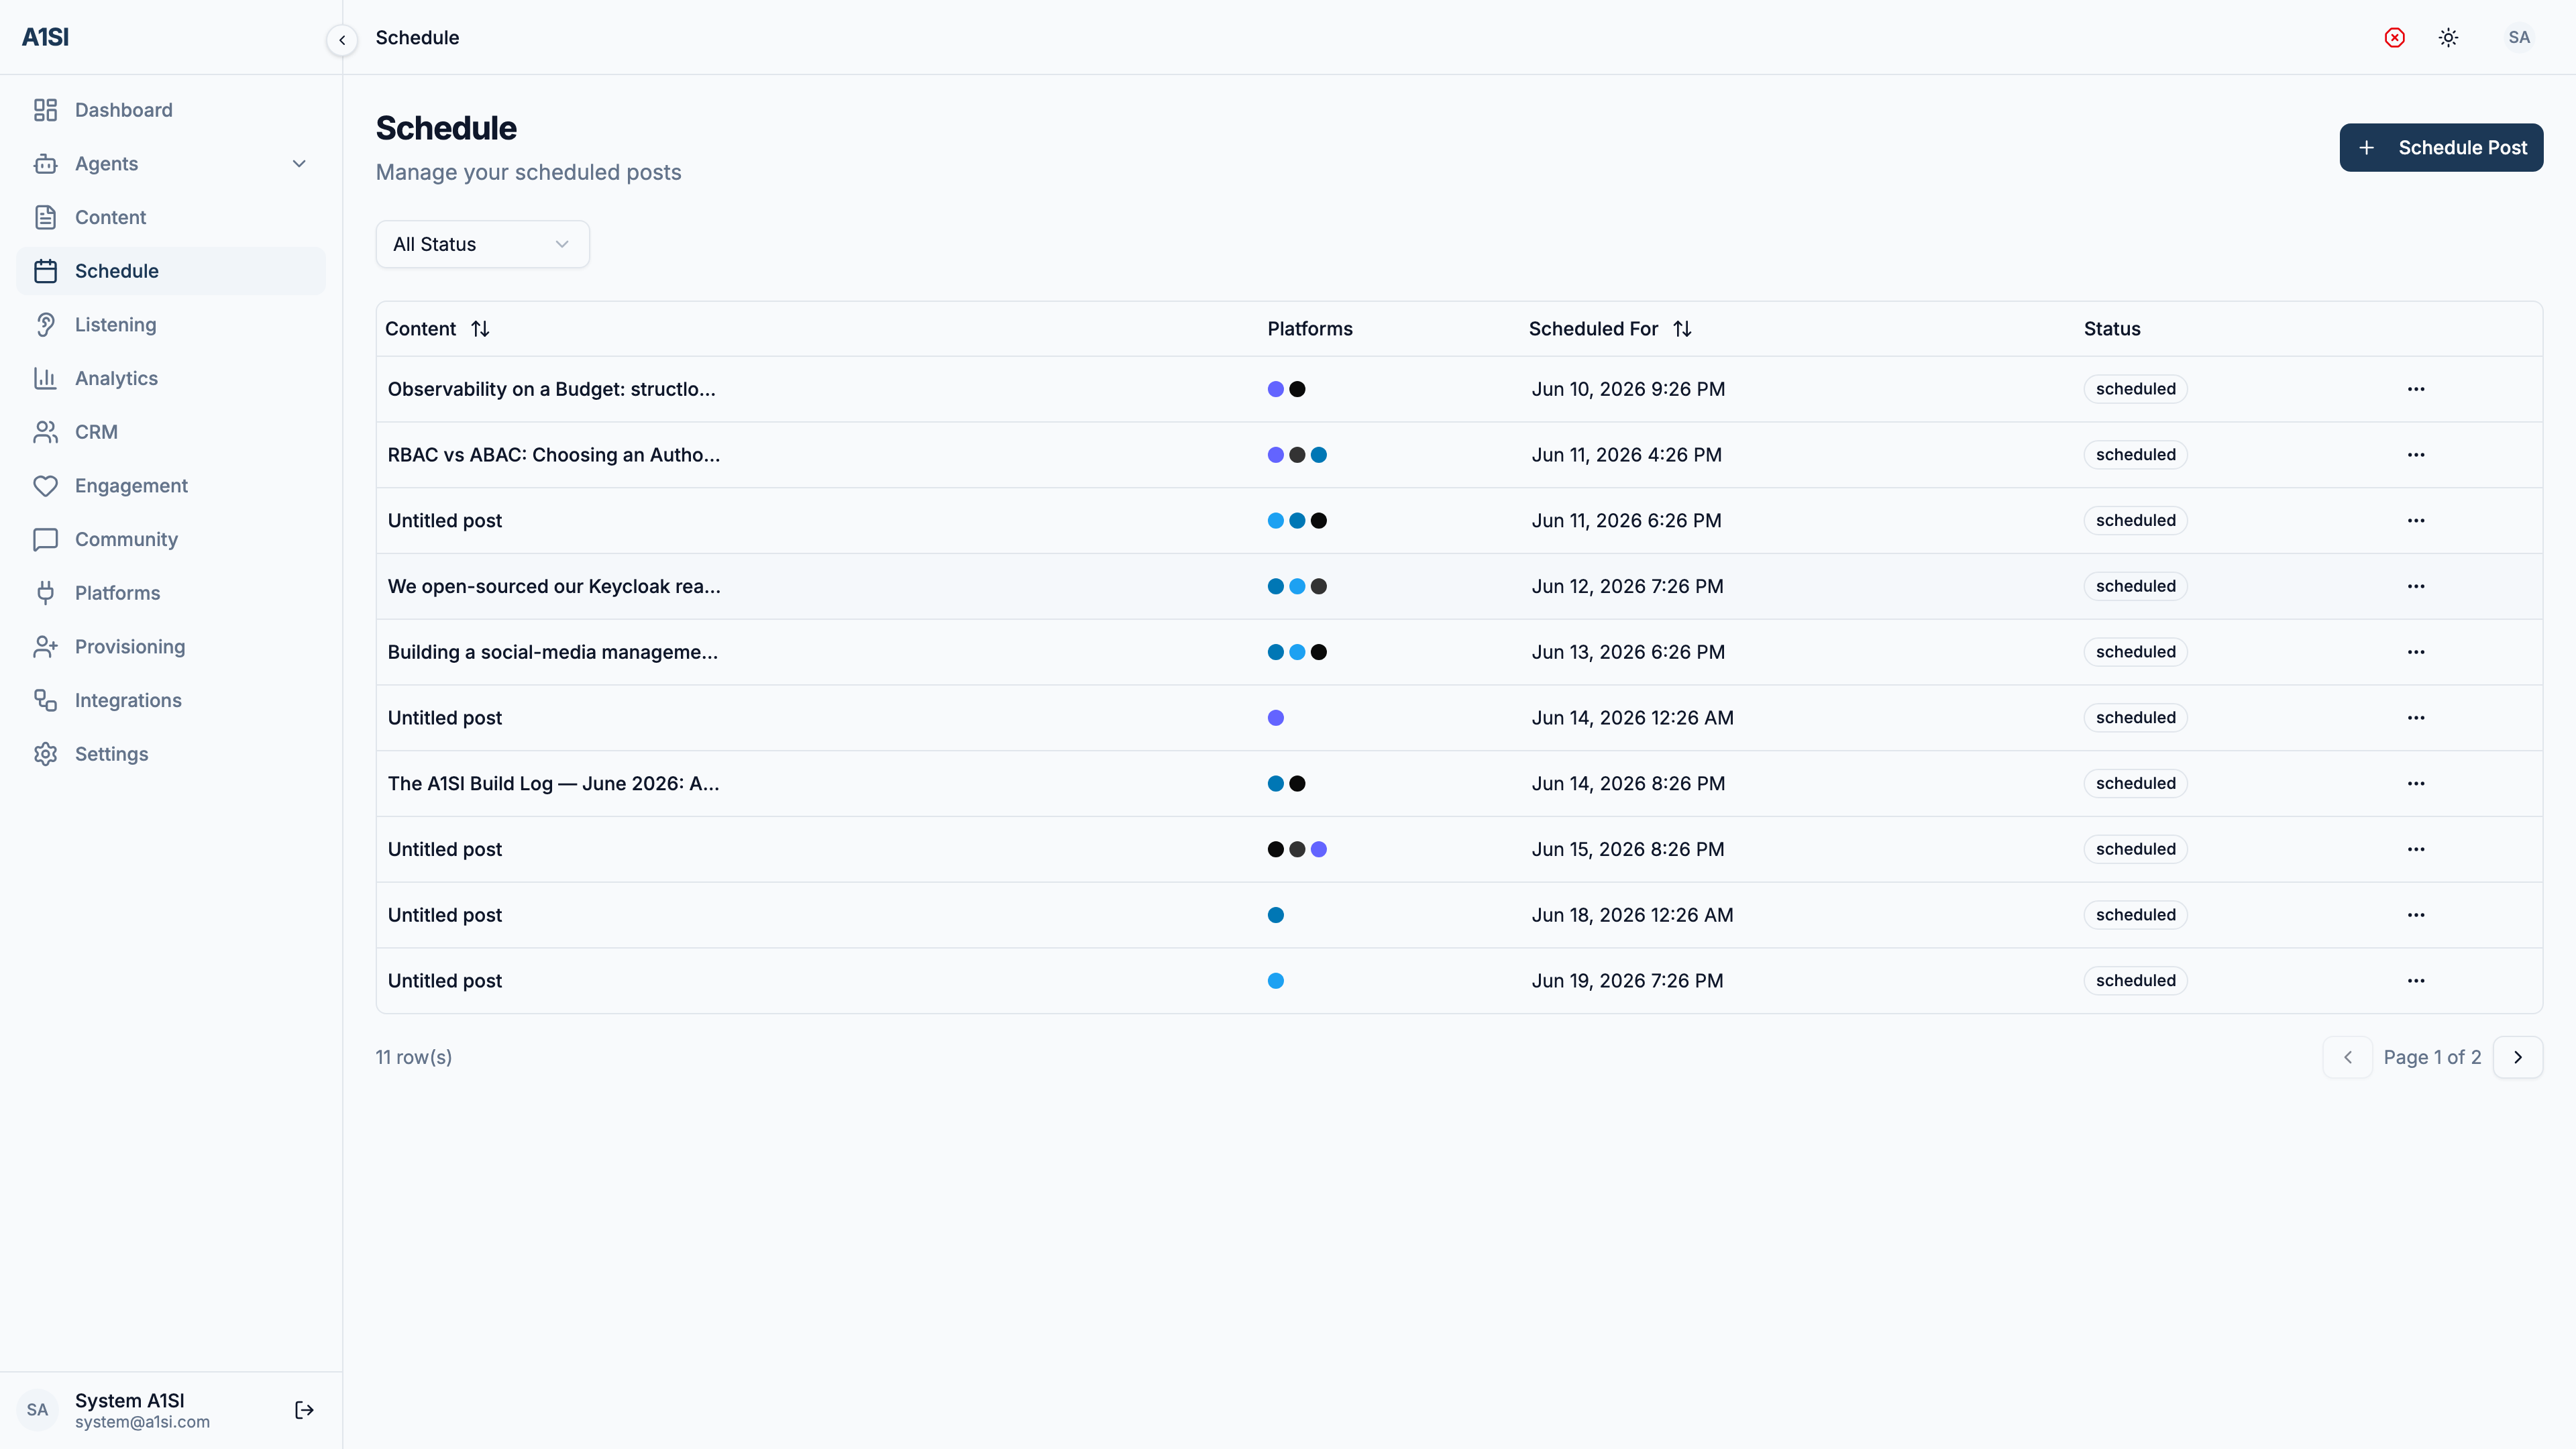Viewport: 2576px width, 1449px height.
Task: Click 'The A1SI Build Log — June 2026' title
Action: coord(554,784)
